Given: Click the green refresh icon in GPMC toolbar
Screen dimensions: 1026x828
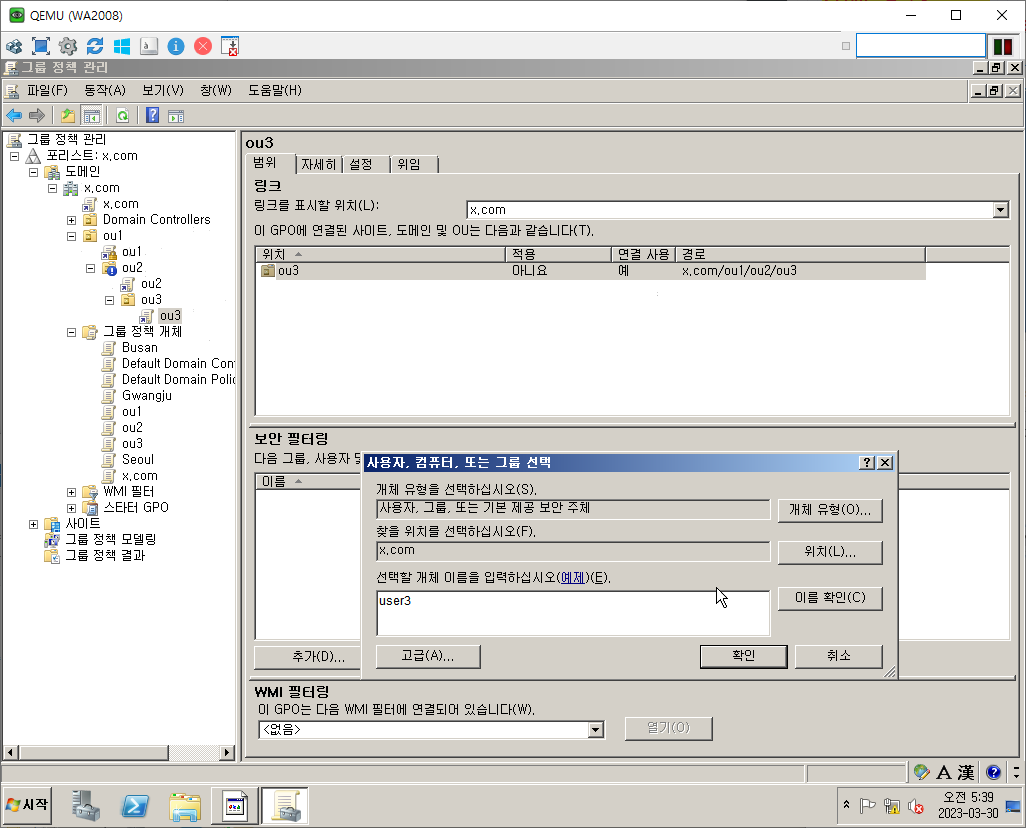Looking at the screenshot, I should tap(122, 116).
